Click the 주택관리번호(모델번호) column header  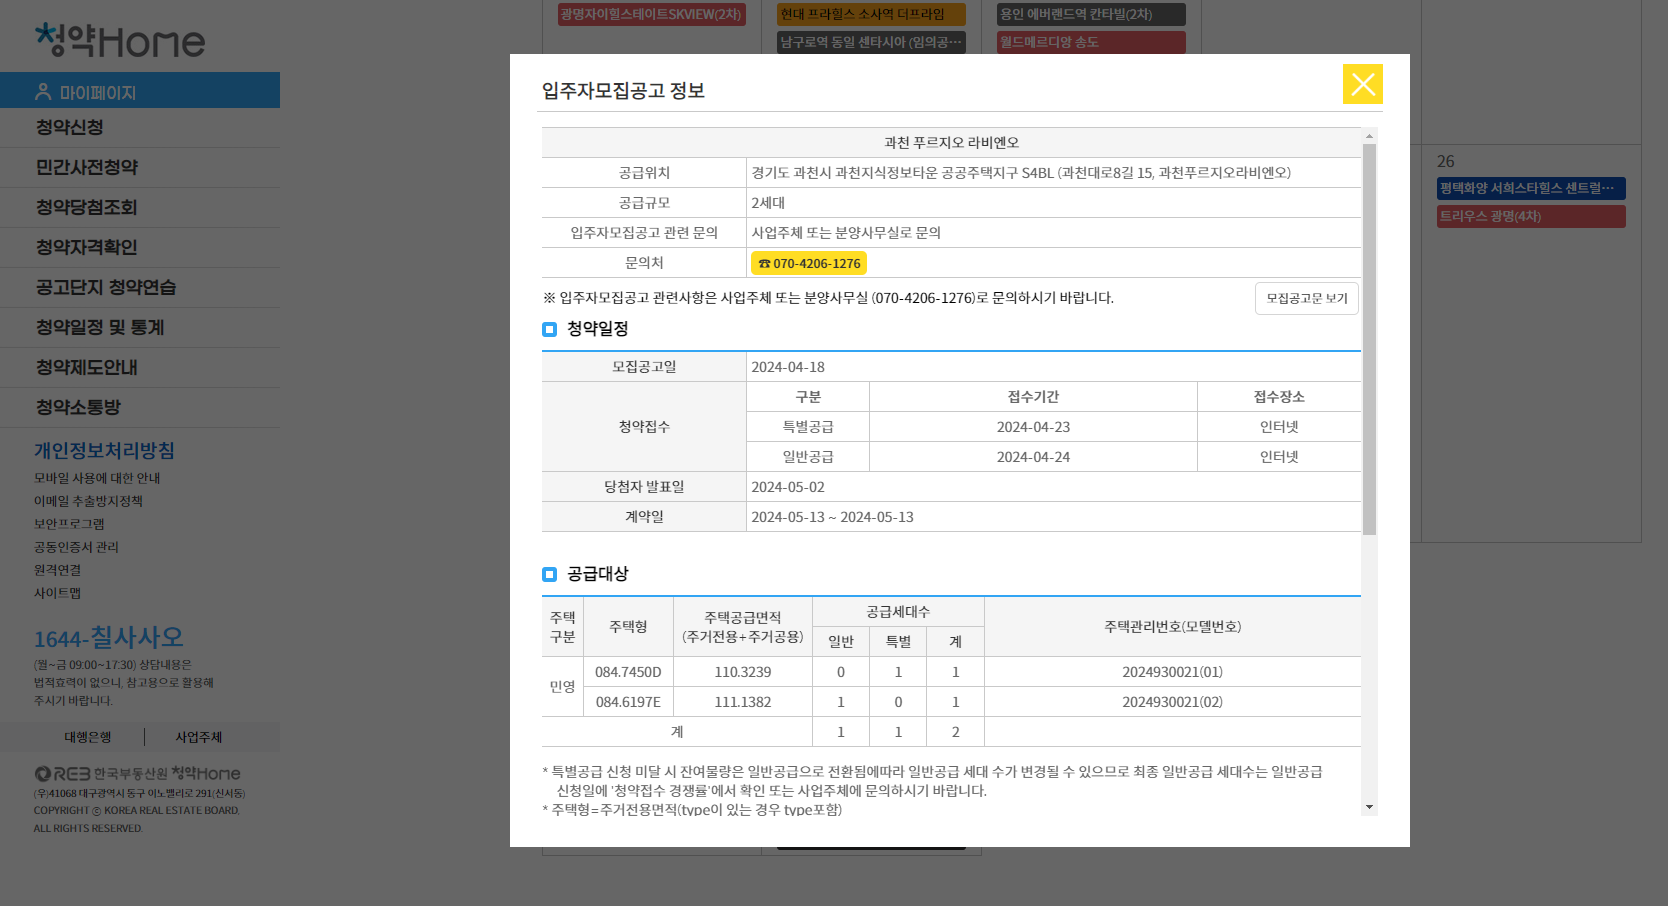(x=1172, y=627)
